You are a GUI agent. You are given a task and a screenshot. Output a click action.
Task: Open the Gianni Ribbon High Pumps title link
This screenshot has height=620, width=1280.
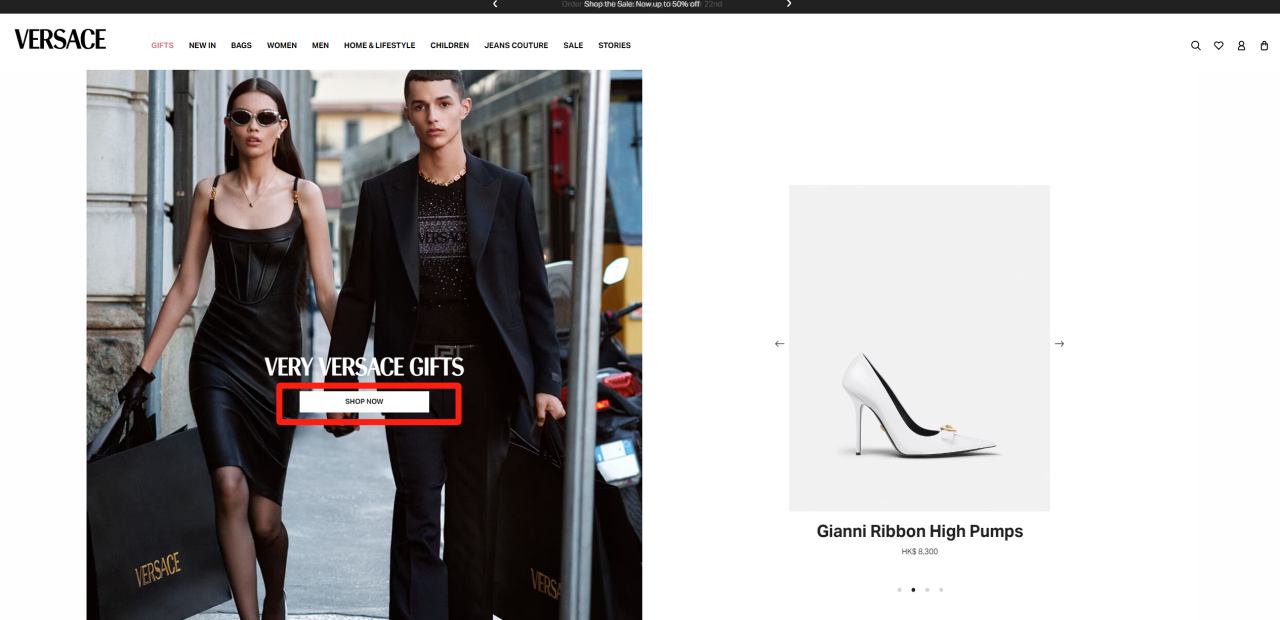(x=919, y=531)
